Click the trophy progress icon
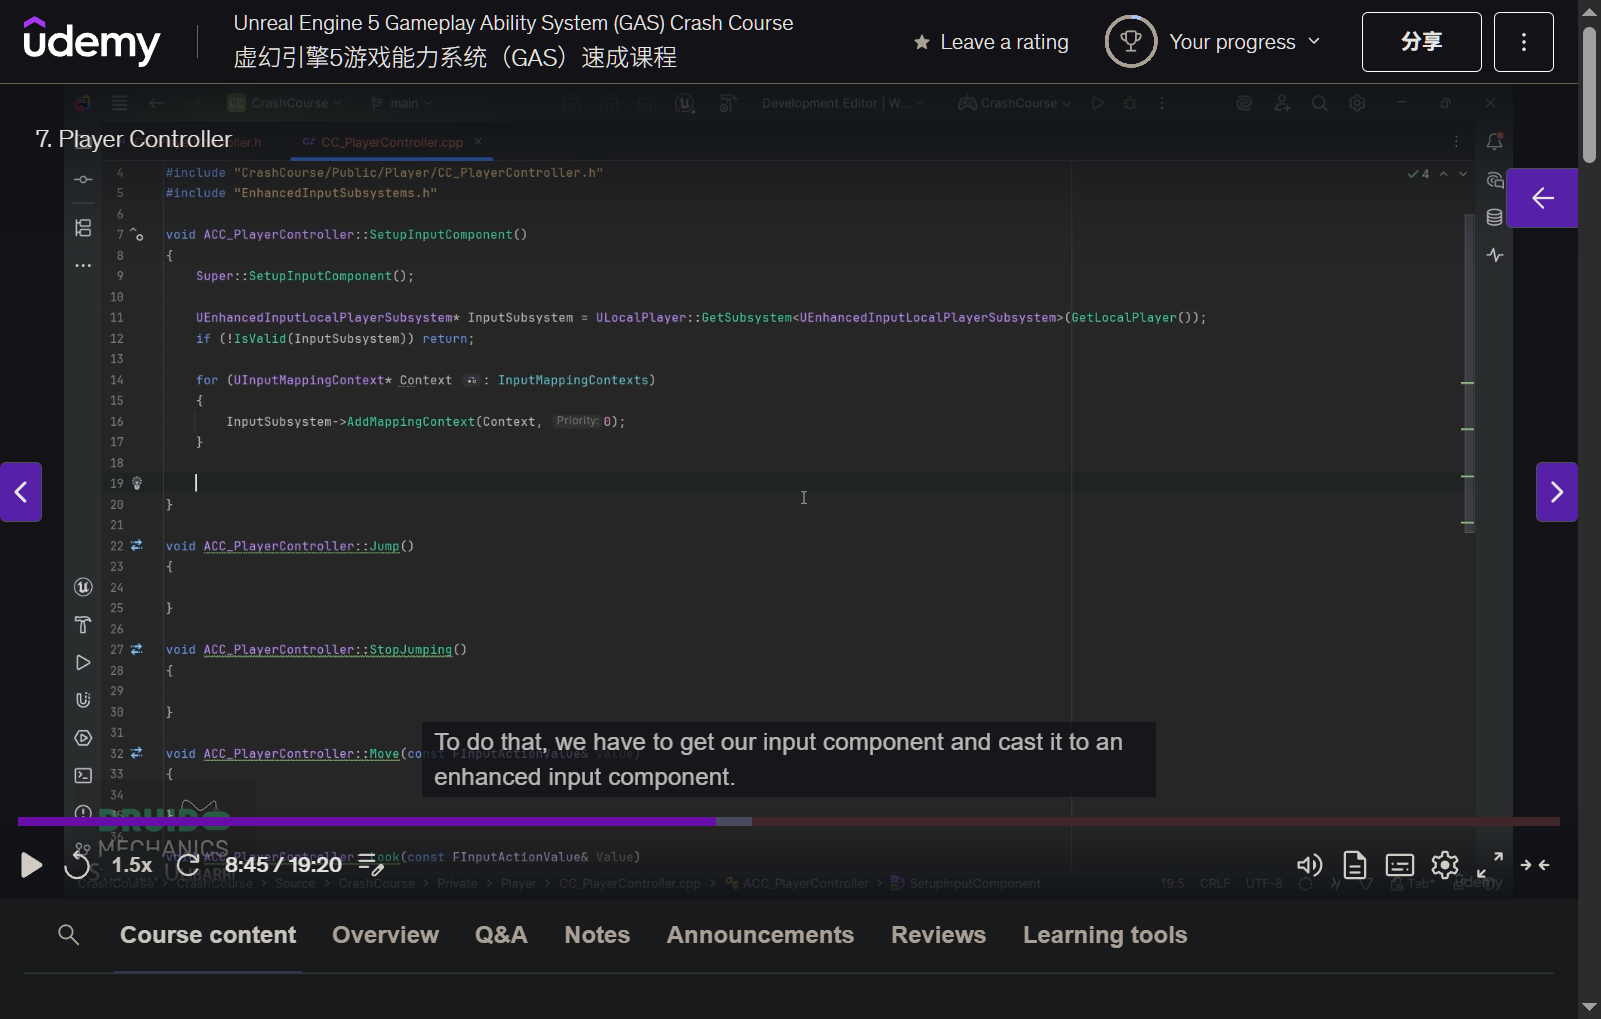The height and width of the screenshot is (1019, 1601). pos(1131,41)
